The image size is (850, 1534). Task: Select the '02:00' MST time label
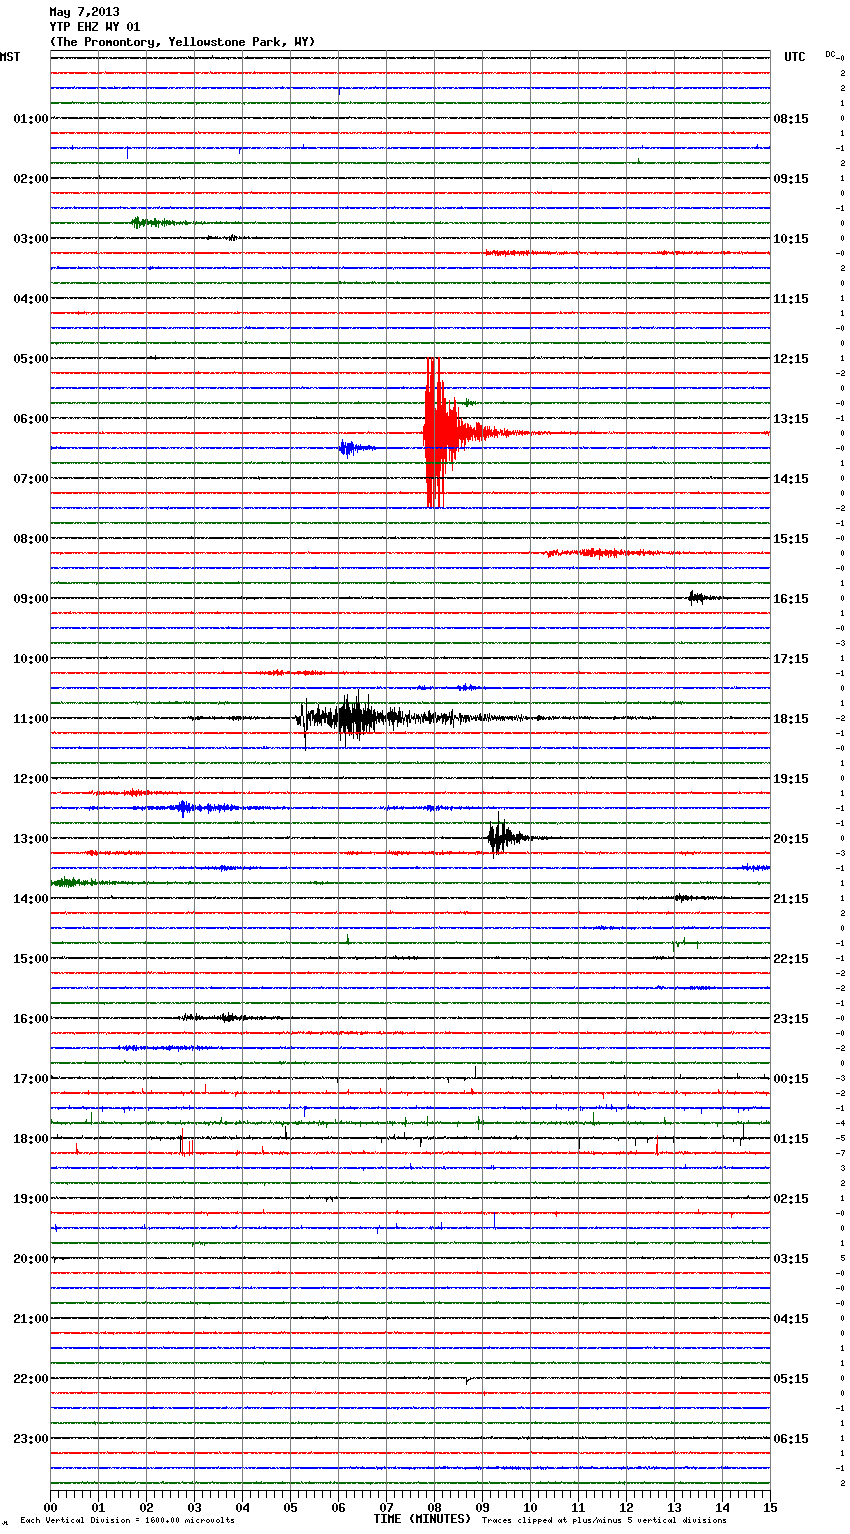coord(30,179)
